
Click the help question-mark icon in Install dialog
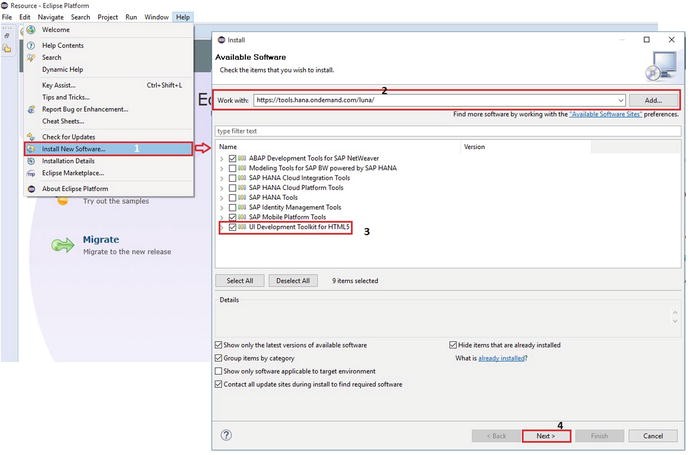click(226, 435)
